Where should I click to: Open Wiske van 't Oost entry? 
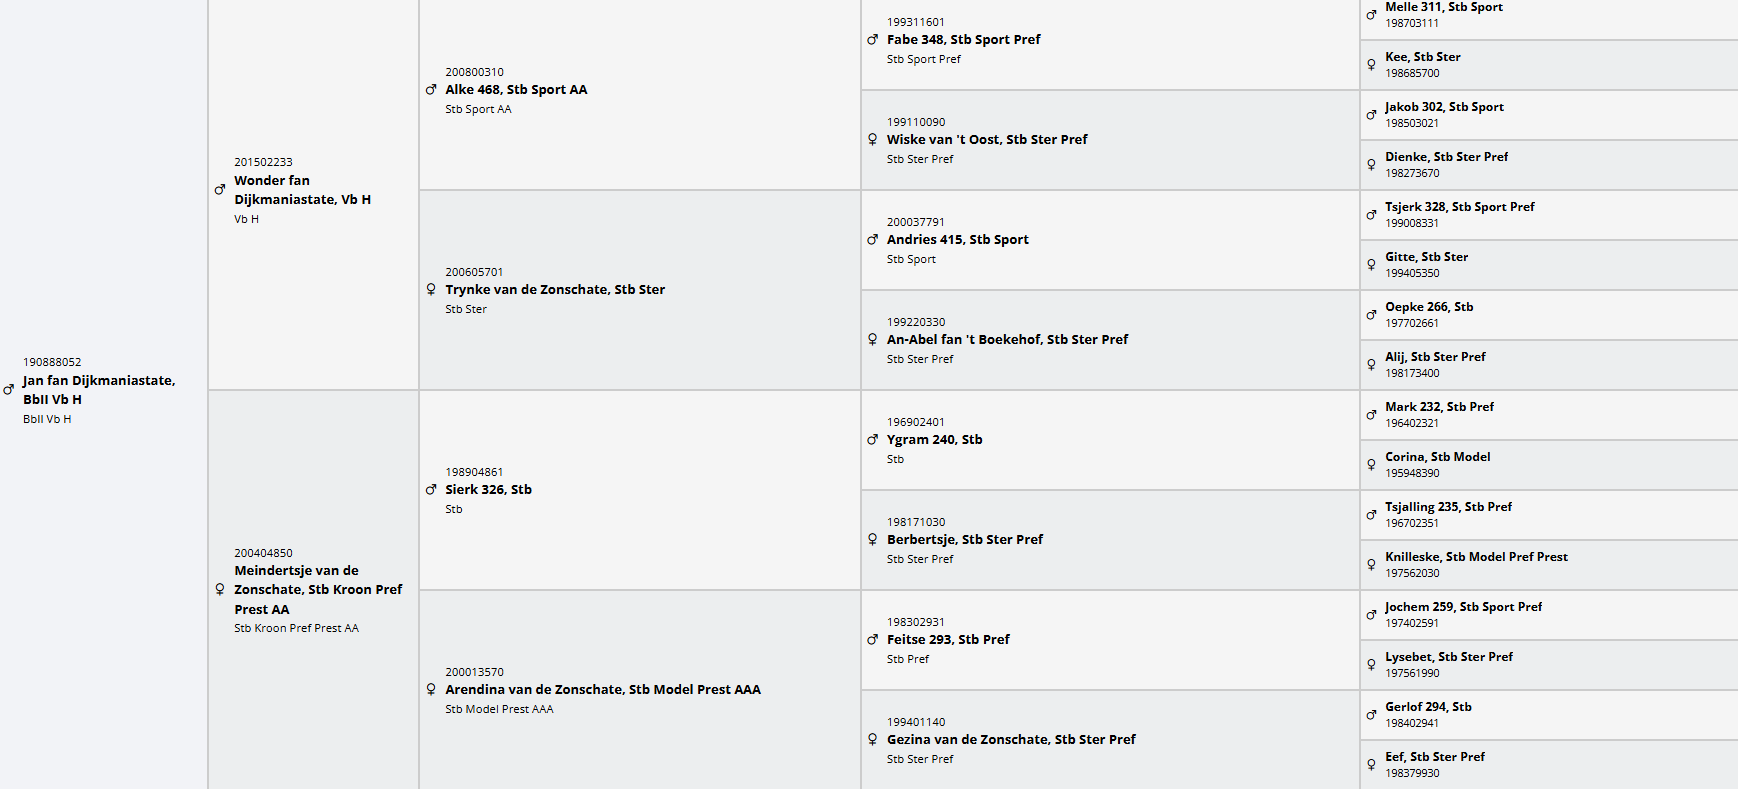tap(986, 140)
